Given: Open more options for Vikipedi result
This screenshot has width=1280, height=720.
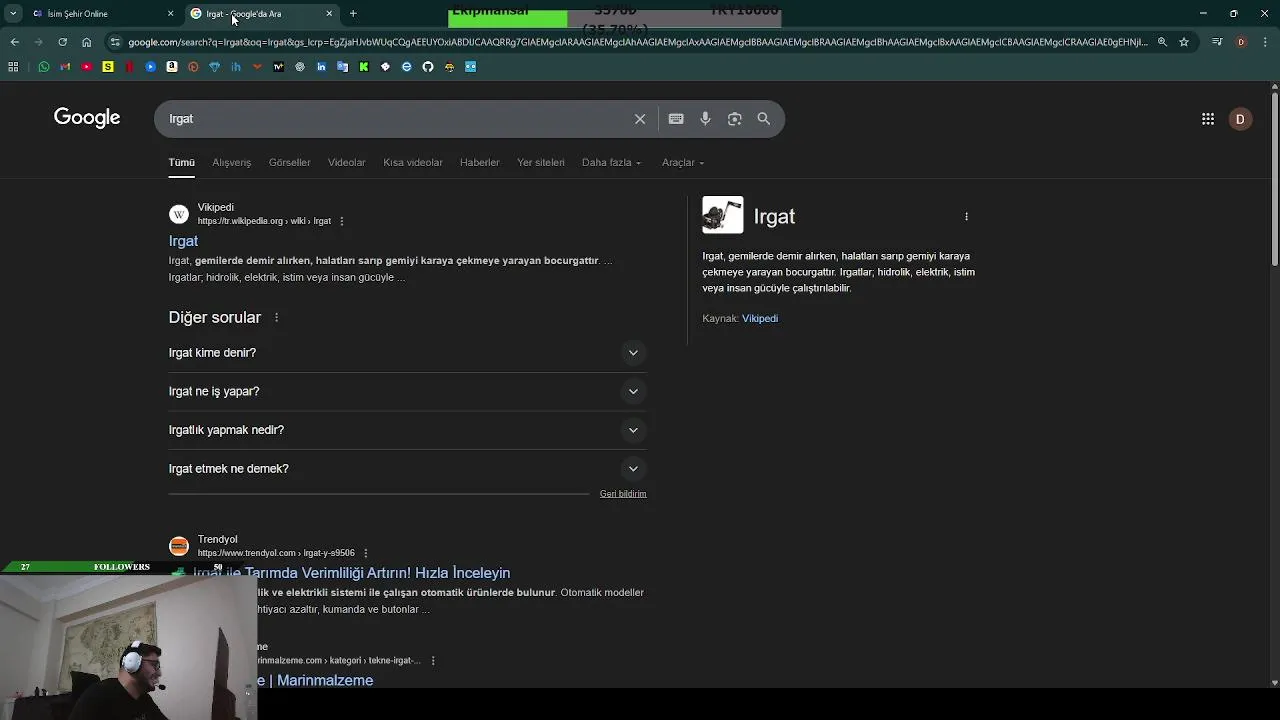Looking at the screenshot, I should pyautogui.click(x=342, y=221).
